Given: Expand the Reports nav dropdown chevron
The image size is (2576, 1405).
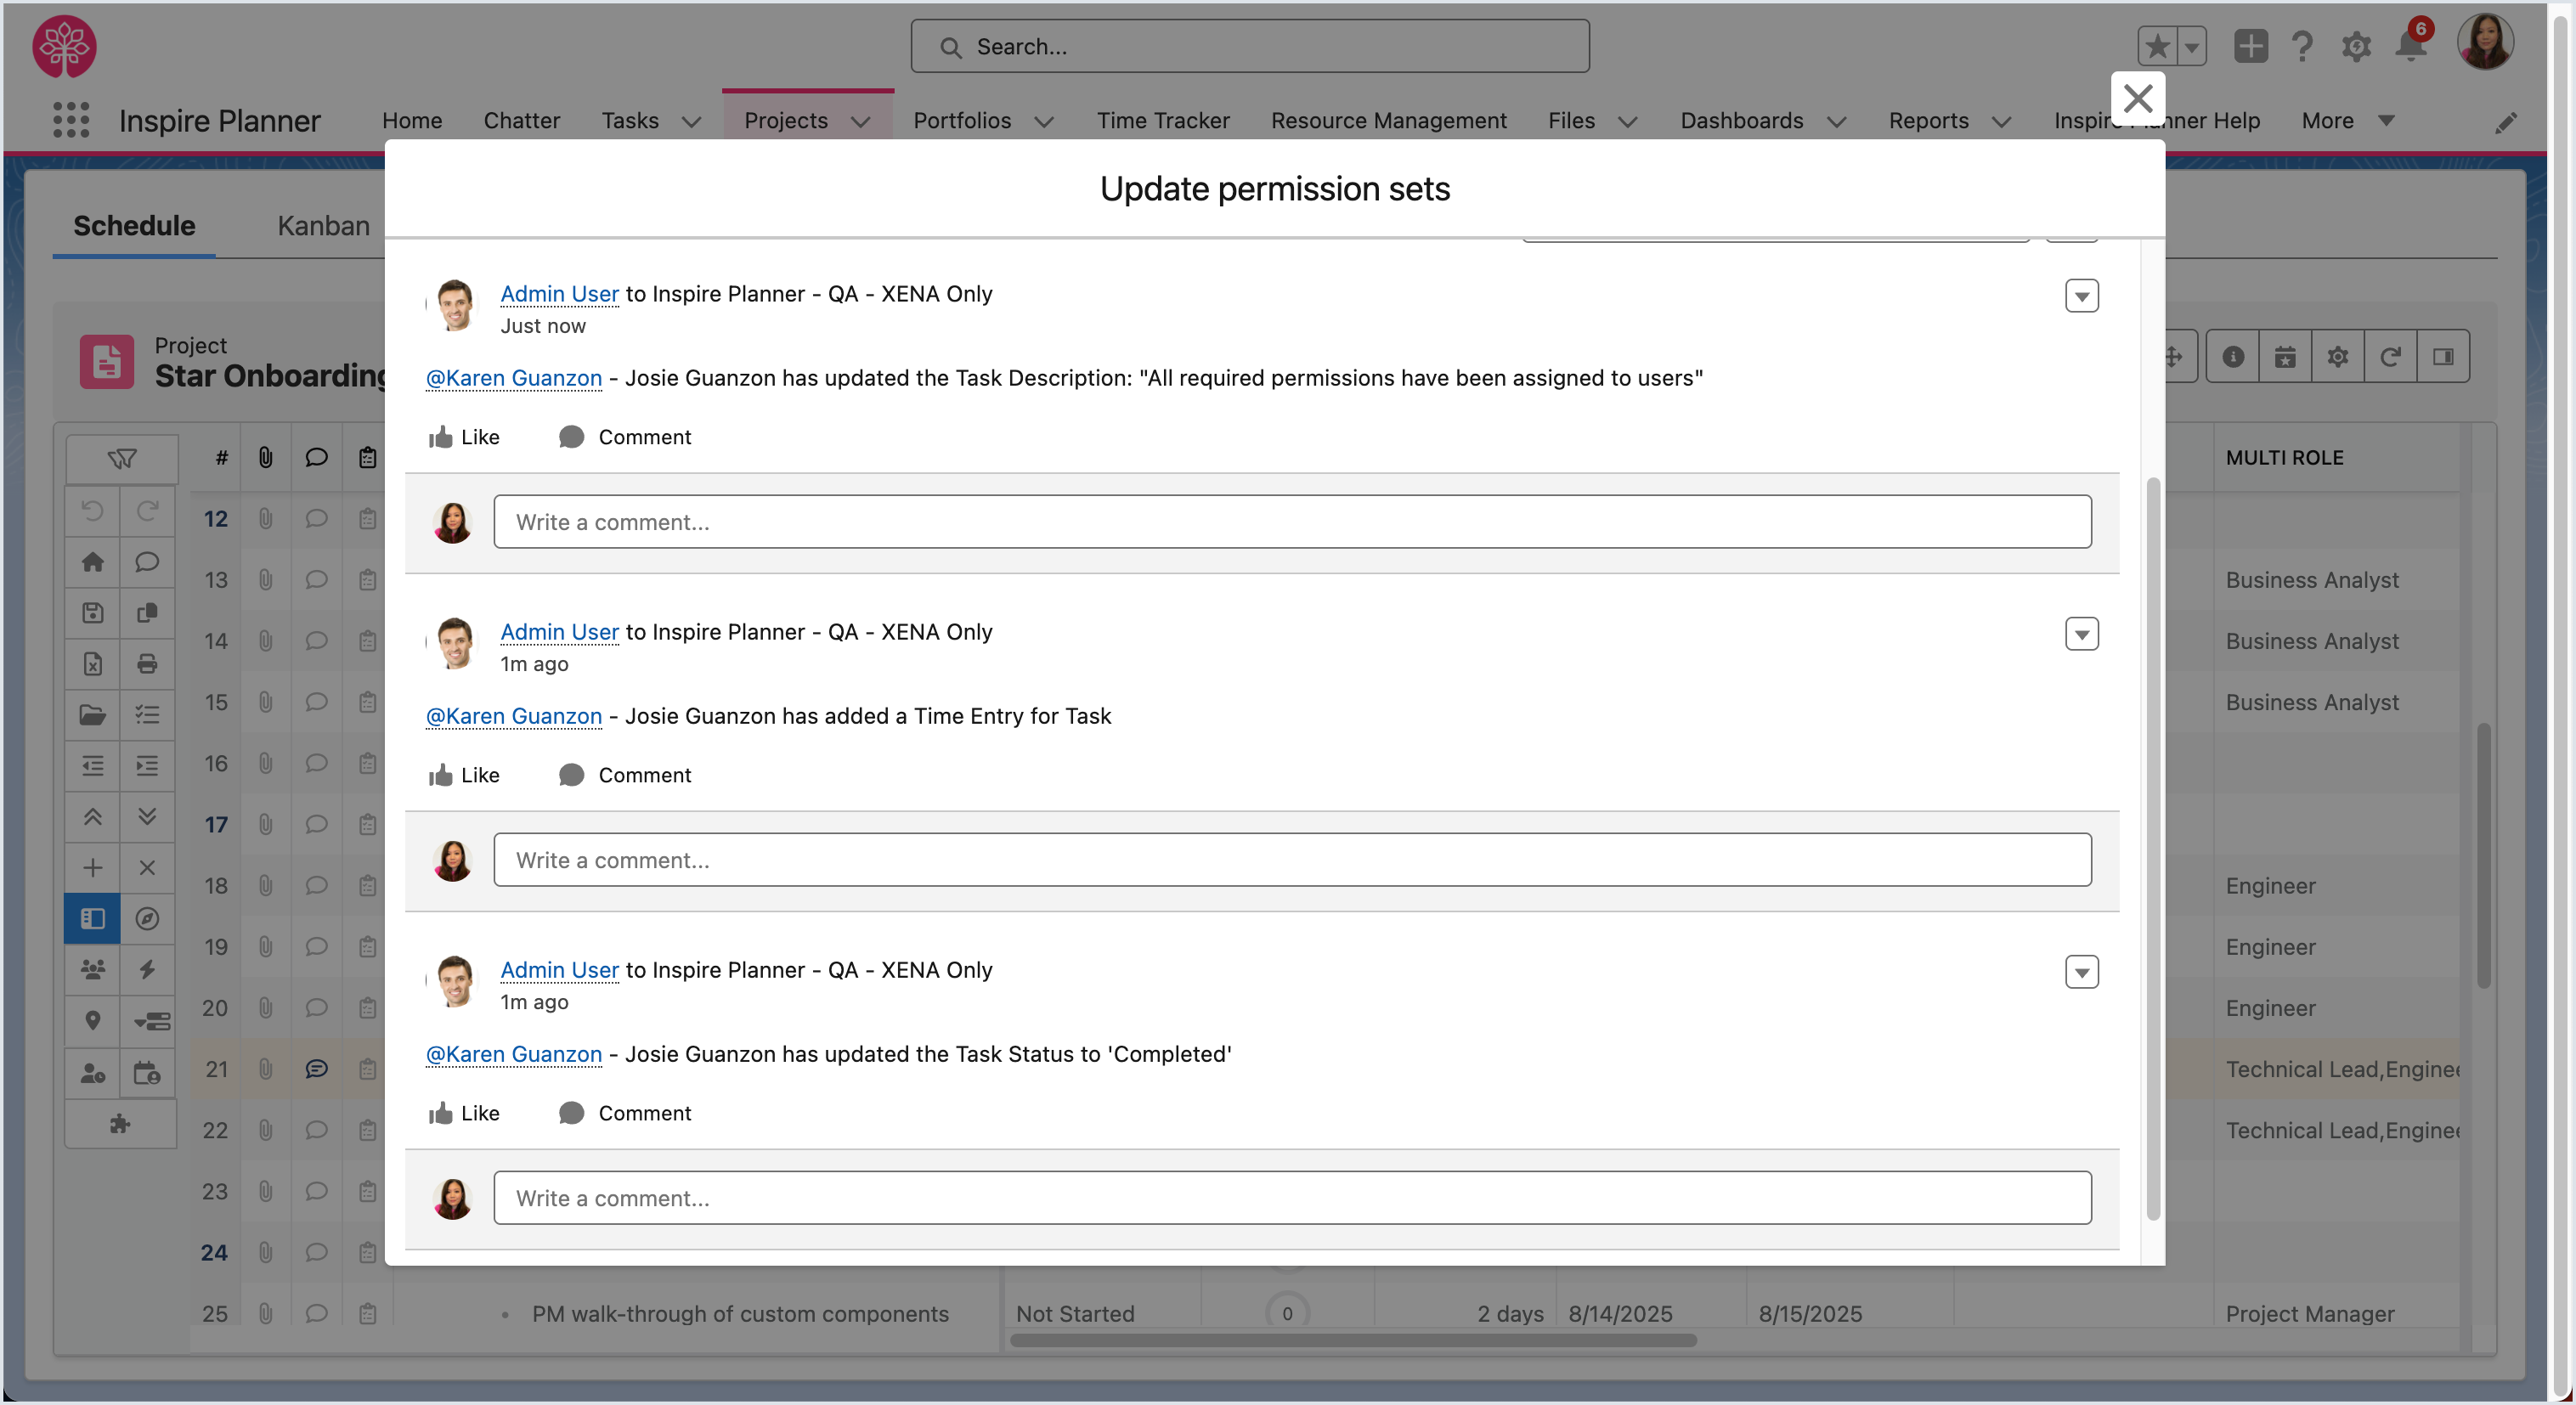Looking at the screenshot, I should pyautogui.click(x=2001, y=122).
